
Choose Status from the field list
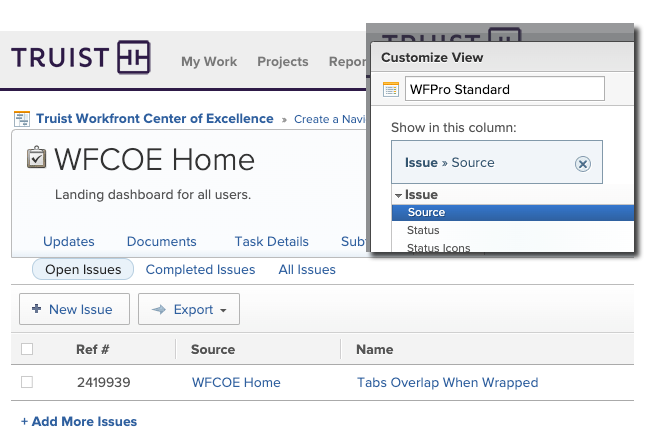[423, 230]
